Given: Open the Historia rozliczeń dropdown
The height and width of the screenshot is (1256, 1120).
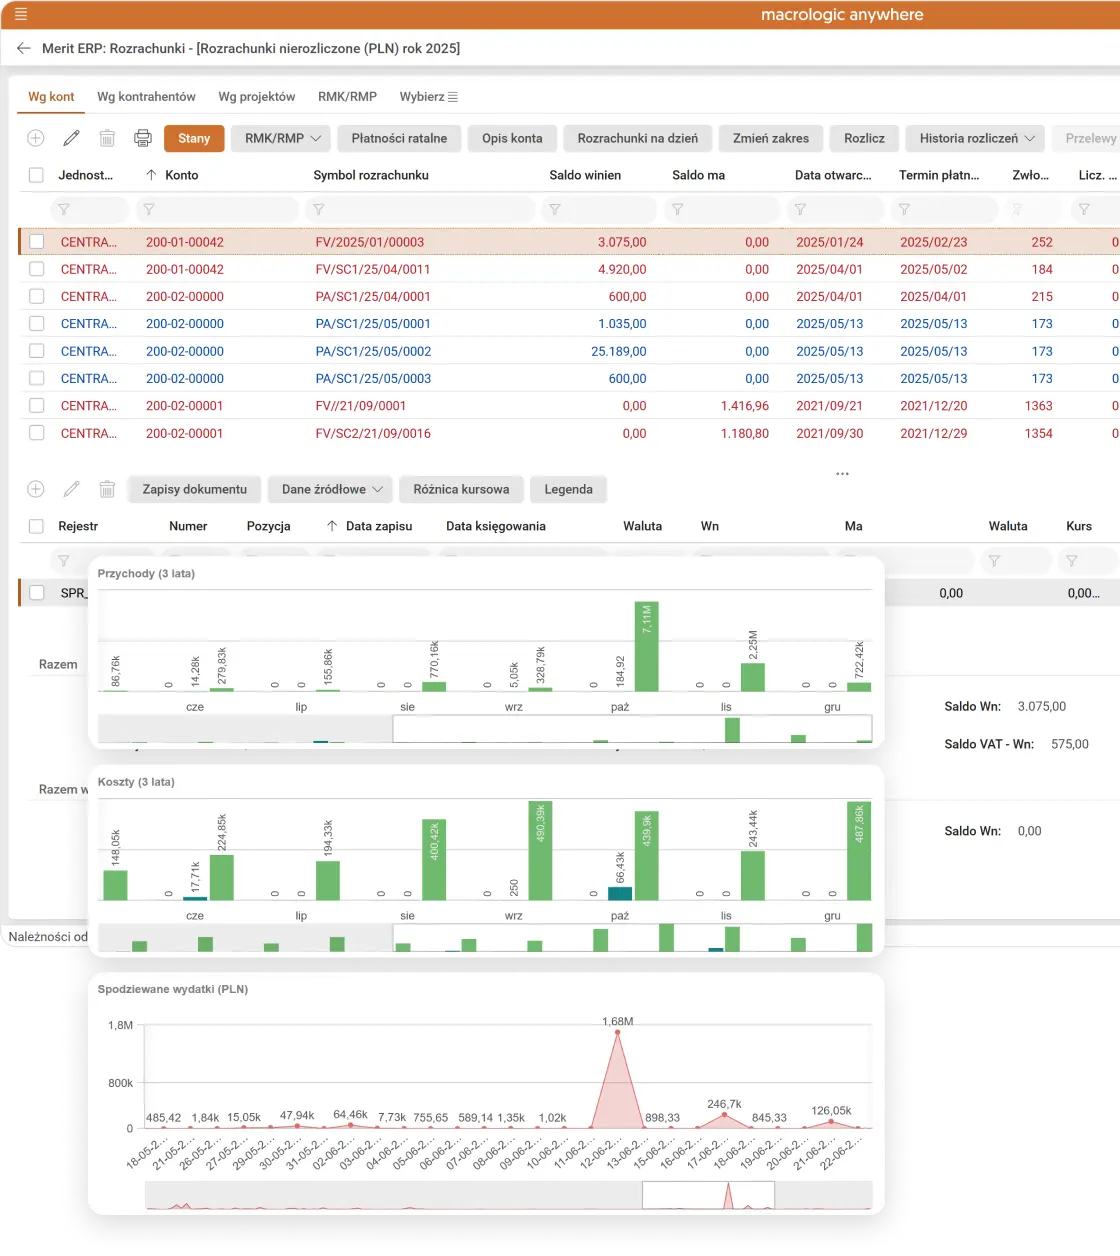Looking at the screenshot, I should [975, 138].
